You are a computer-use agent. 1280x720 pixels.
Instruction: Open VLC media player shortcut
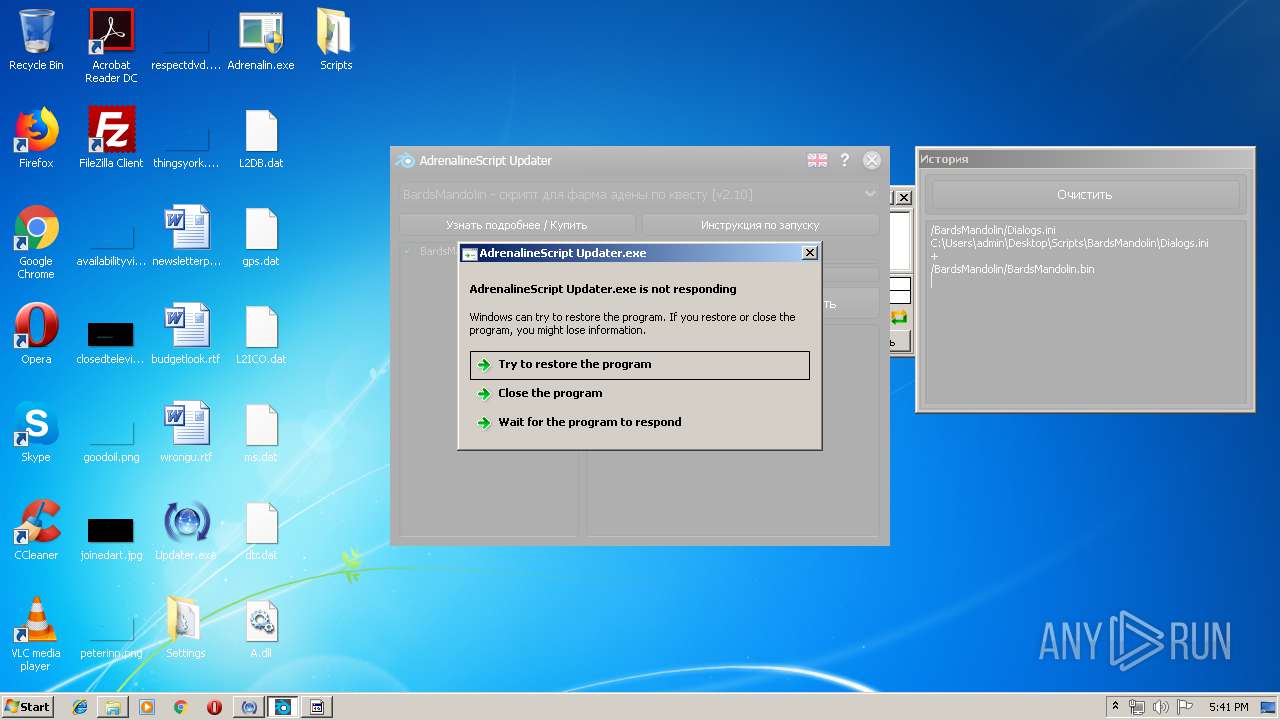click(36, 634)
